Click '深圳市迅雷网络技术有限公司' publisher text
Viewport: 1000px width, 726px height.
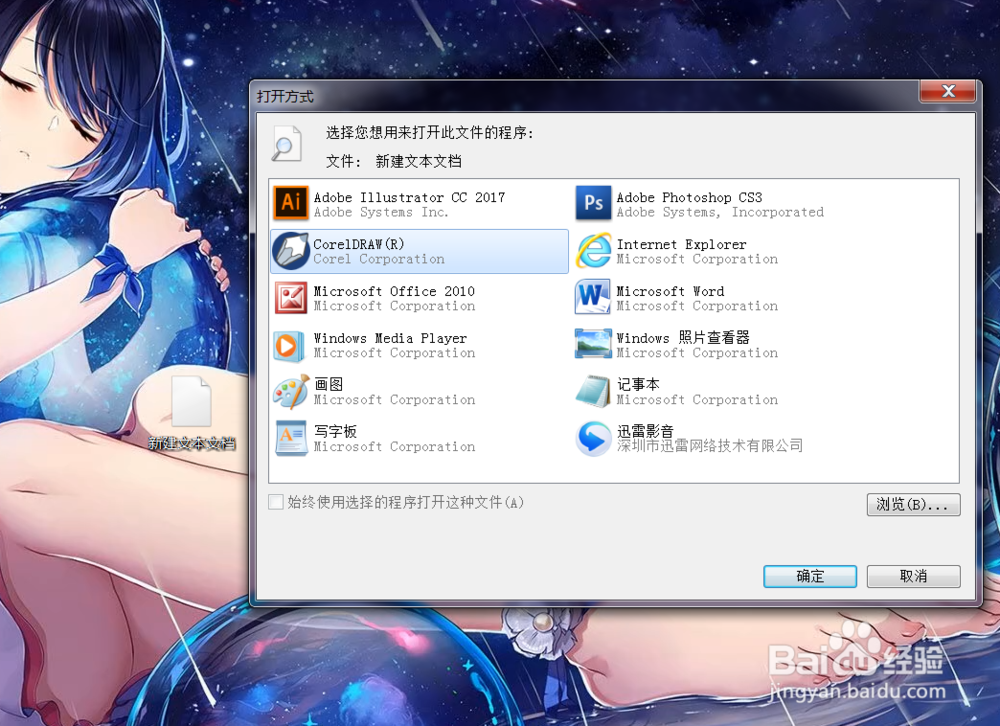[x=709, y=446]
